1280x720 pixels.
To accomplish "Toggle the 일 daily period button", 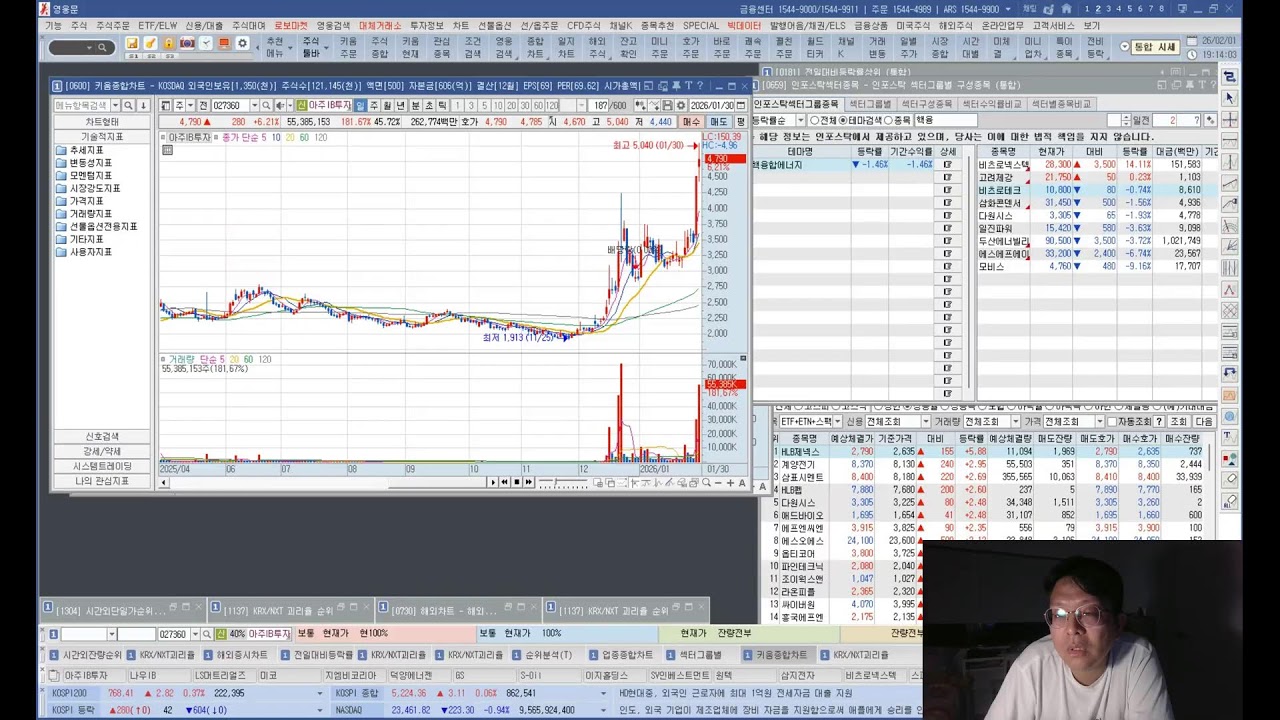I will 361,105.
